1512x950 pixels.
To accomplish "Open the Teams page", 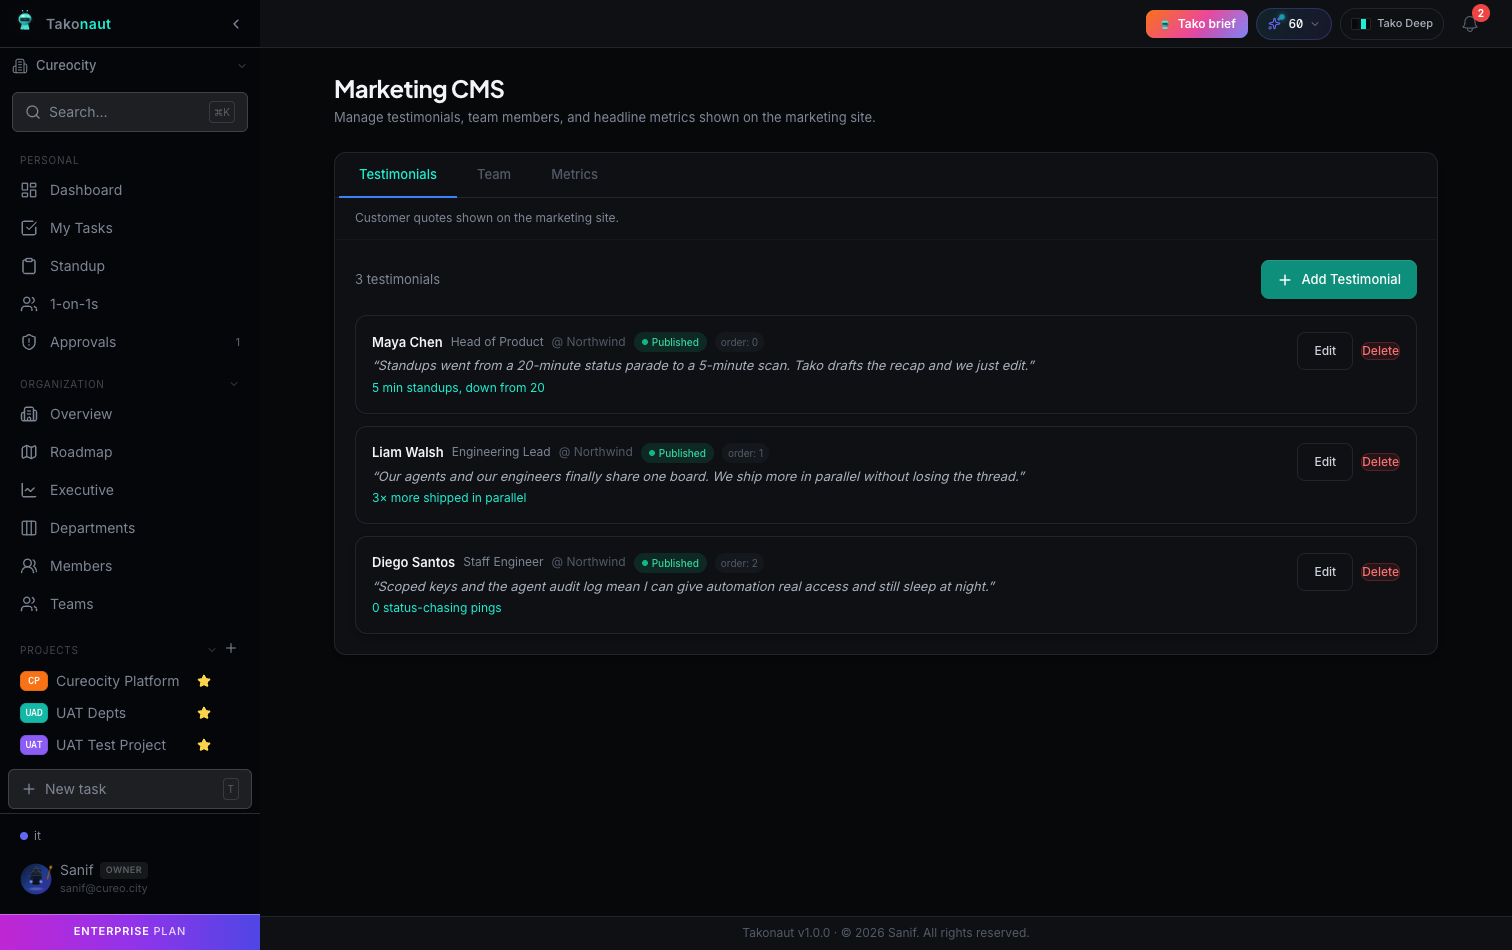I will pyautogui.click(x=130, y=604).
